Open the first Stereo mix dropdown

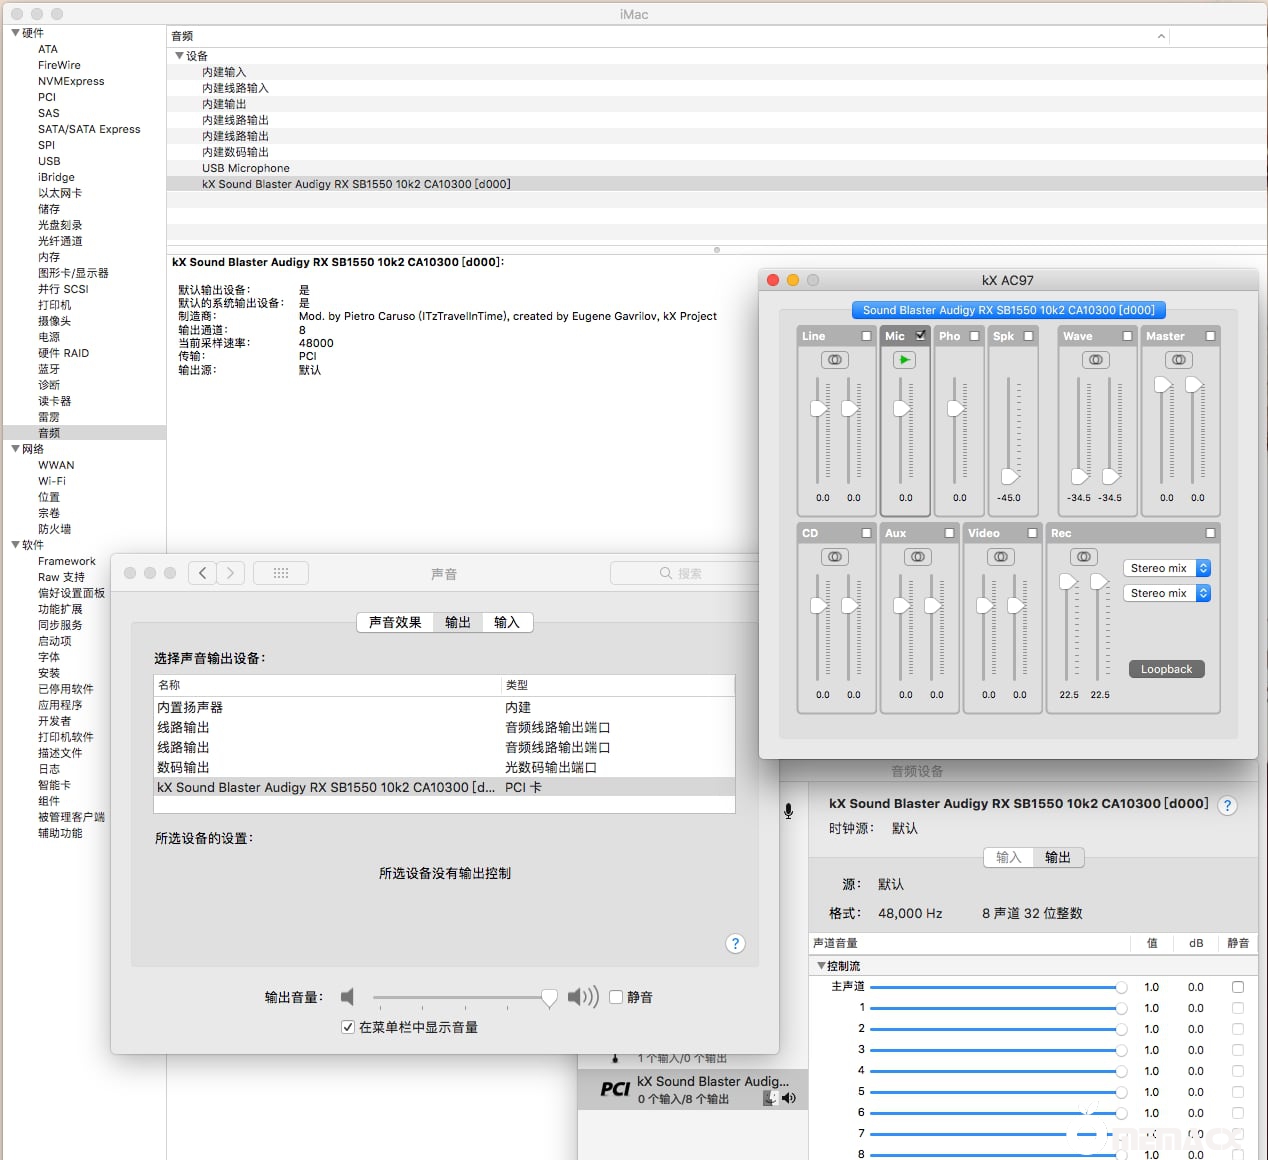(1167, 568)
